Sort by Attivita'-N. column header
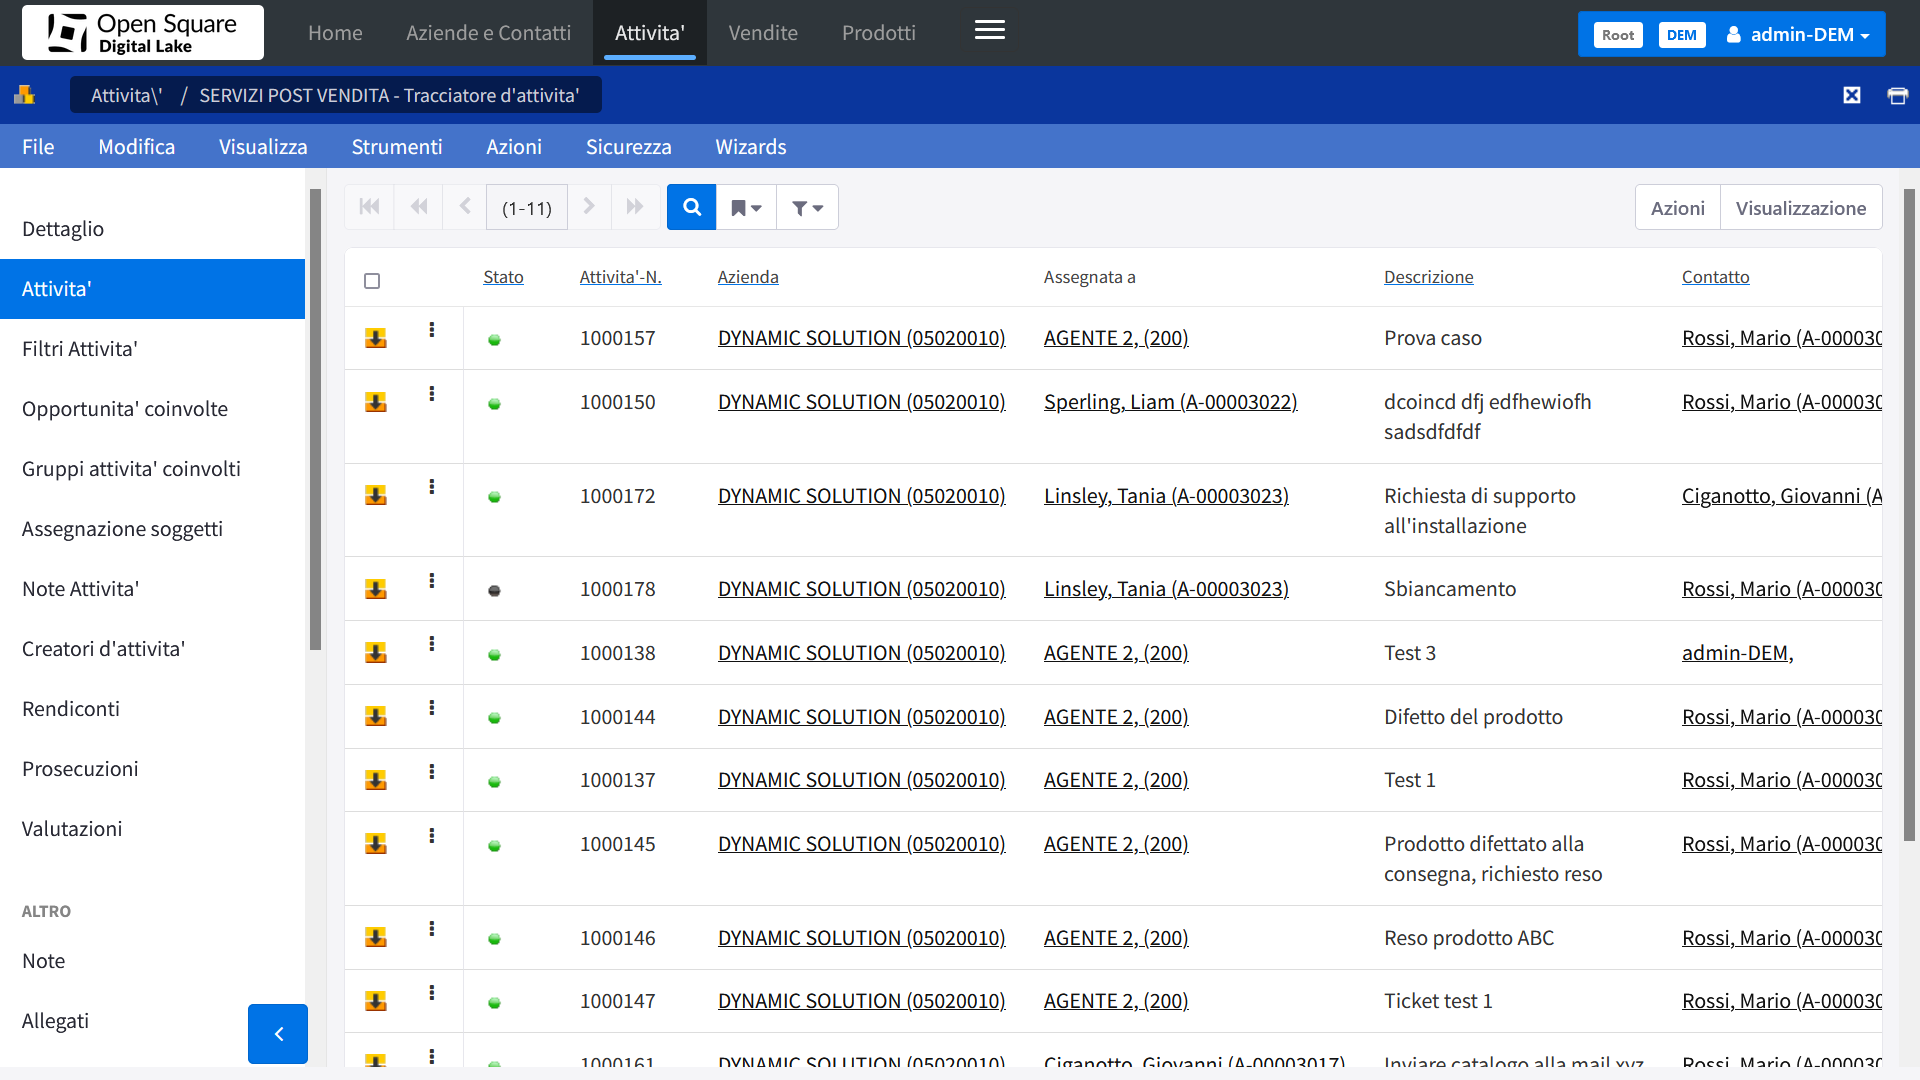Image resolution: width=1920 pixels, height=1080 pixels. 620,277
